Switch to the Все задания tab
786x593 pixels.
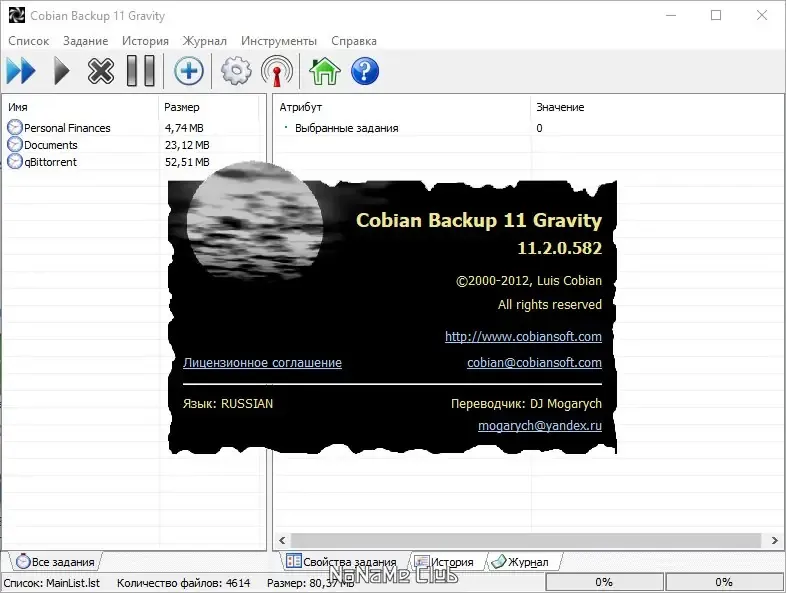coord(55,562)
